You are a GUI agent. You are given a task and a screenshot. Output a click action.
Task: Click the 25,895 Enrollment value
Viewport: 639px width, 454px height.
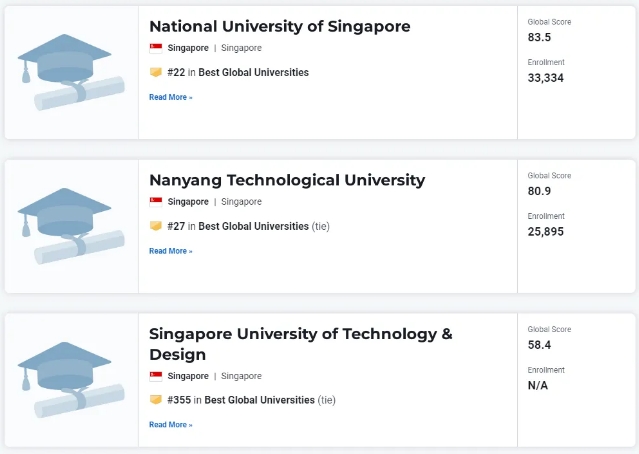coord(545,231)
